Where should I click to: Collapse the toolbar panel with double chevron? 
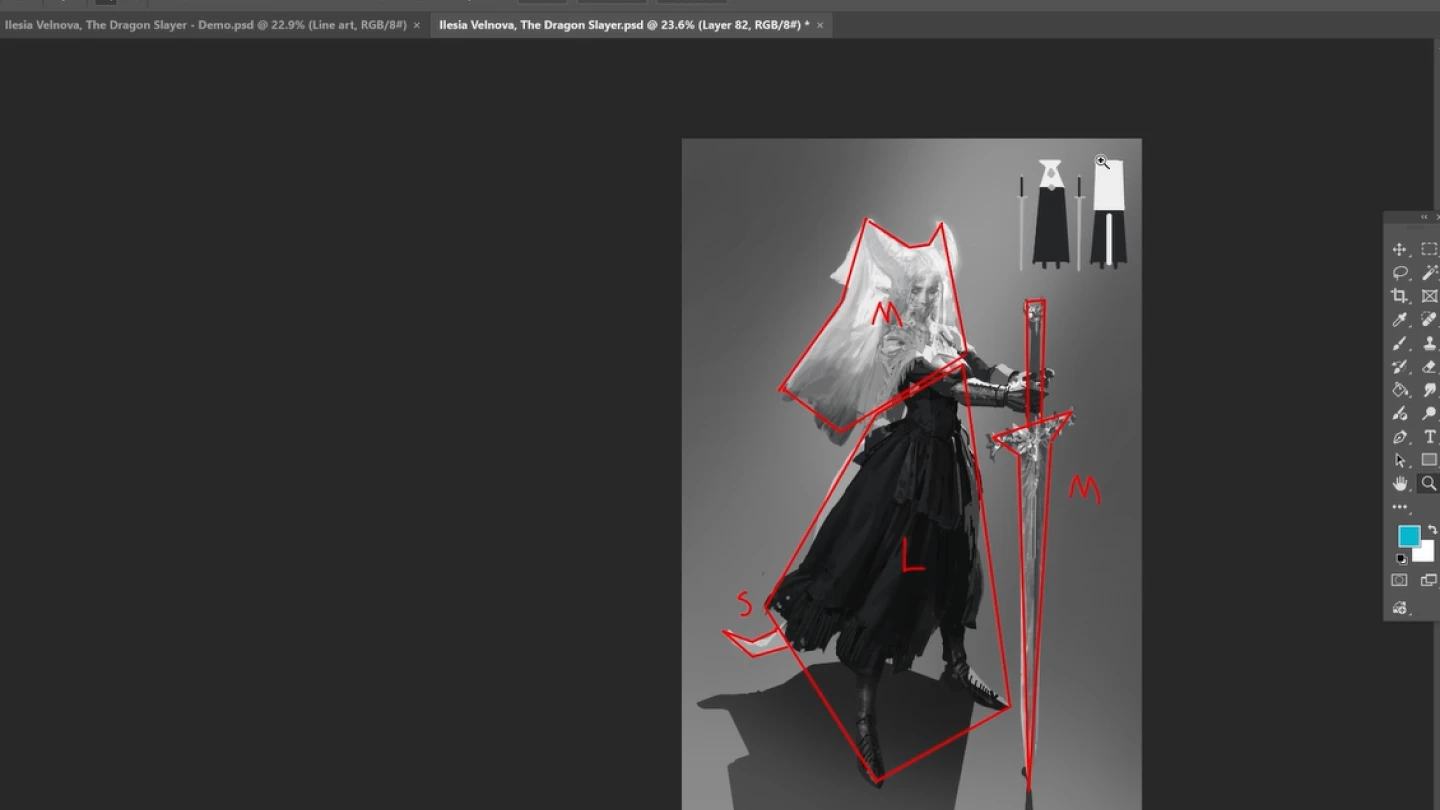pyautogui.click(x=1423, y=216)
